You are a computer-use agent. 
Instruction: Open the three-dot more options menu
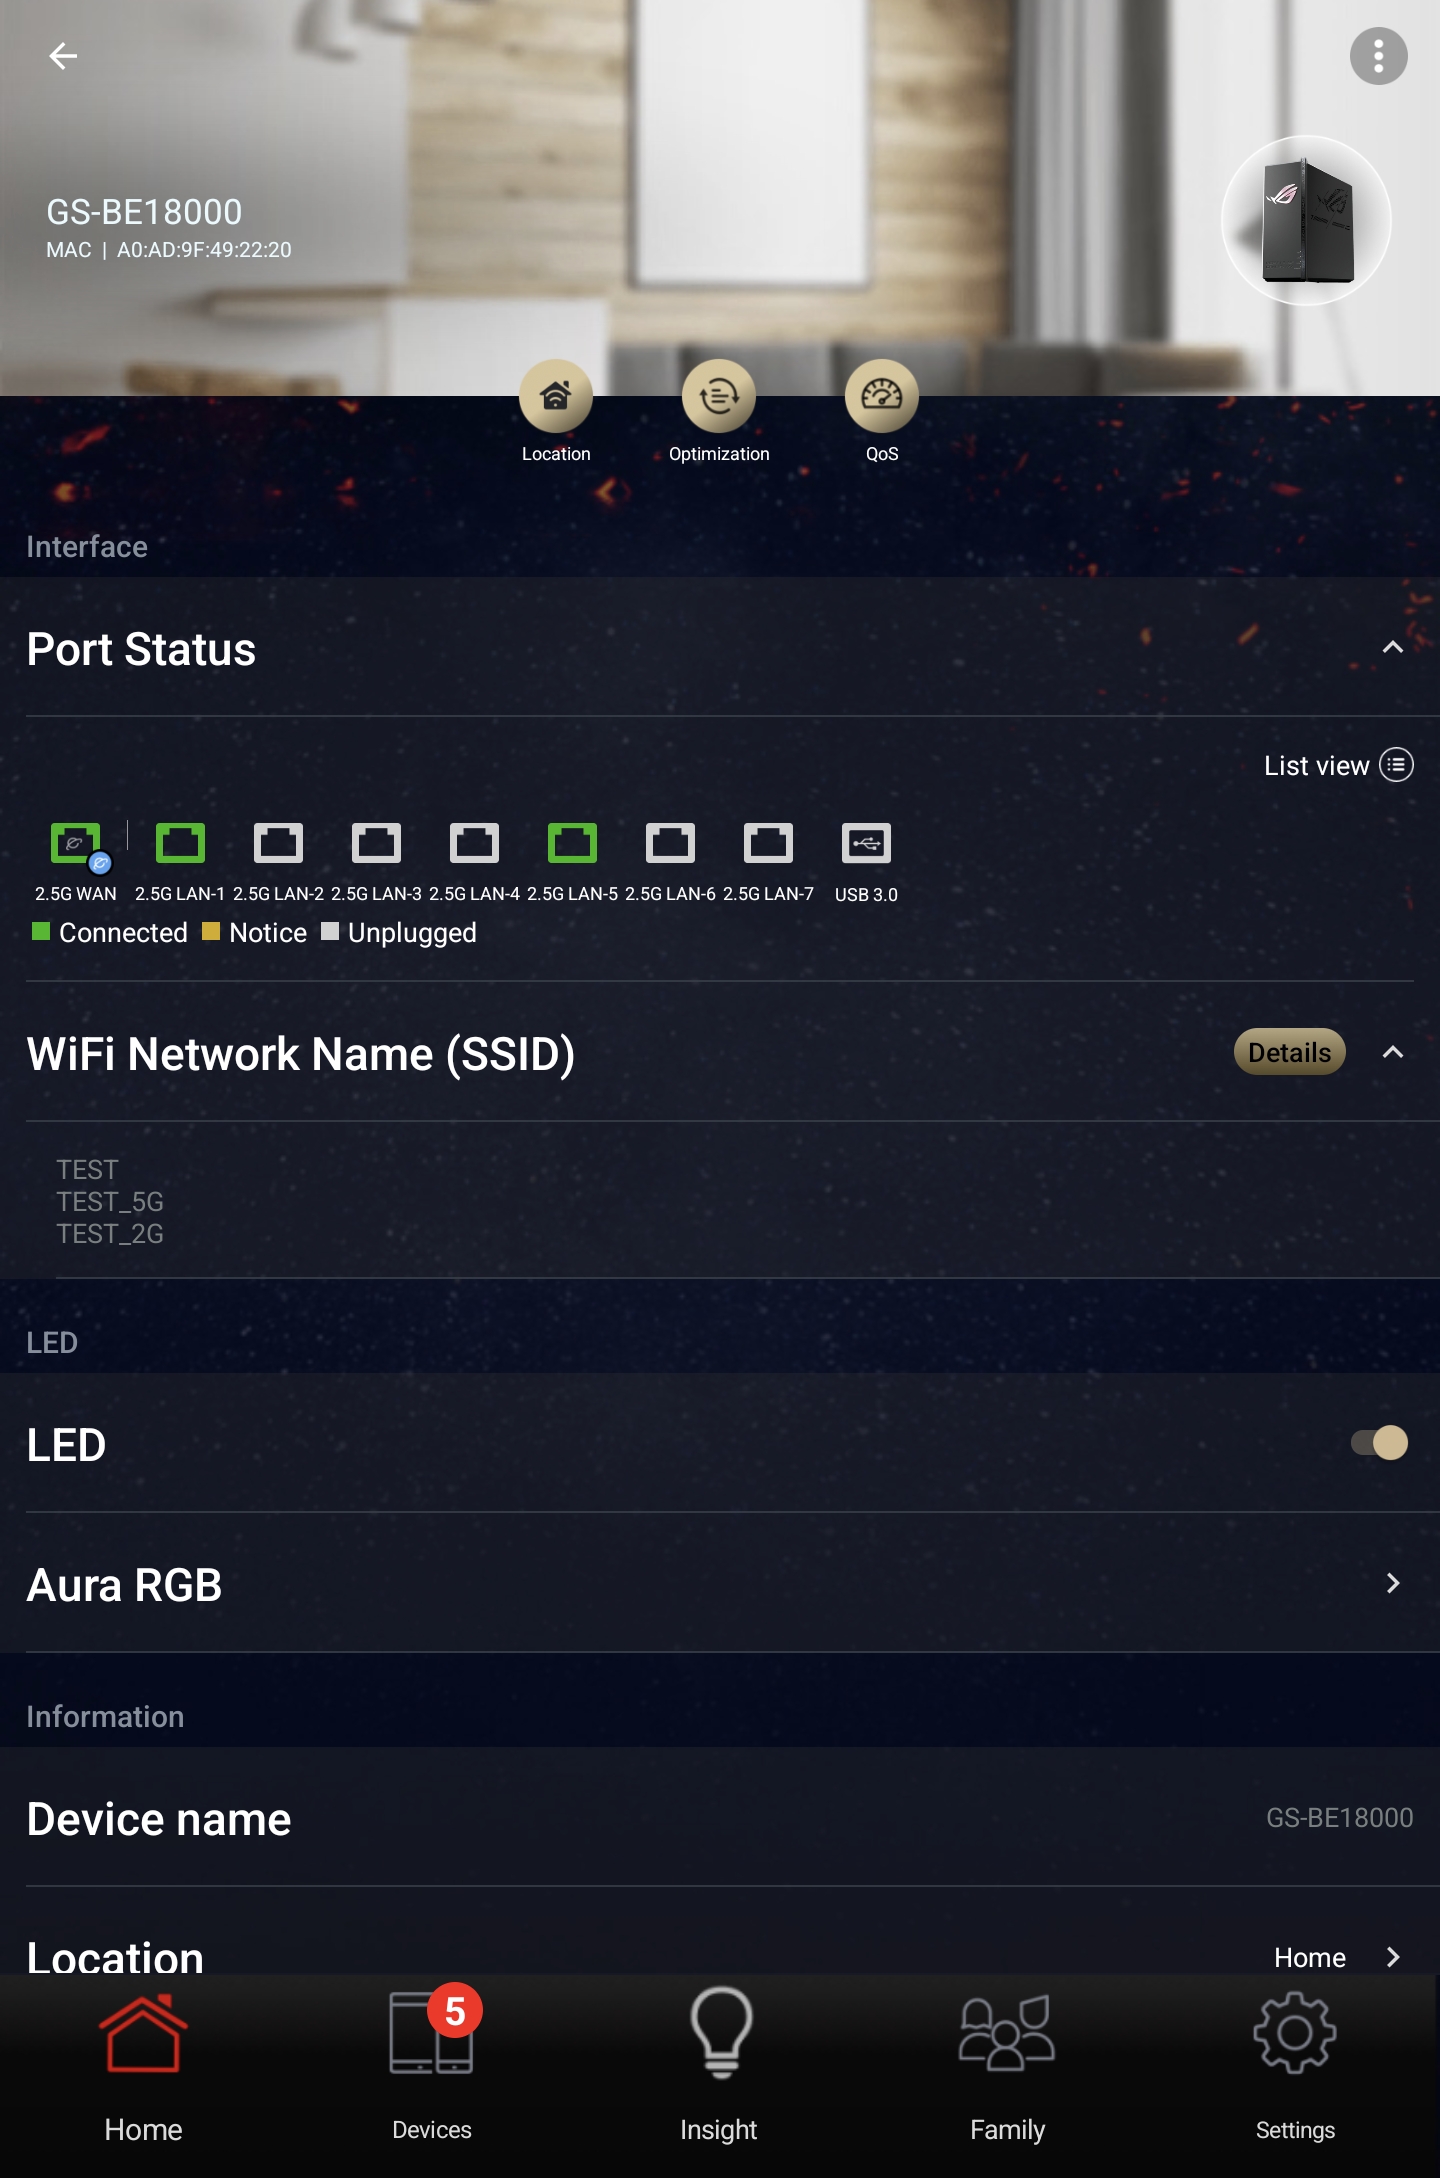pos(1378,56)
